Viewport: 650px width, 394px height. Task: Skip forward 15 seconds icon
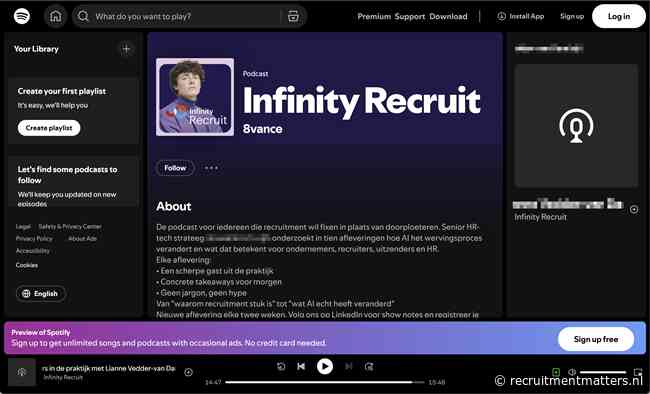369,366
